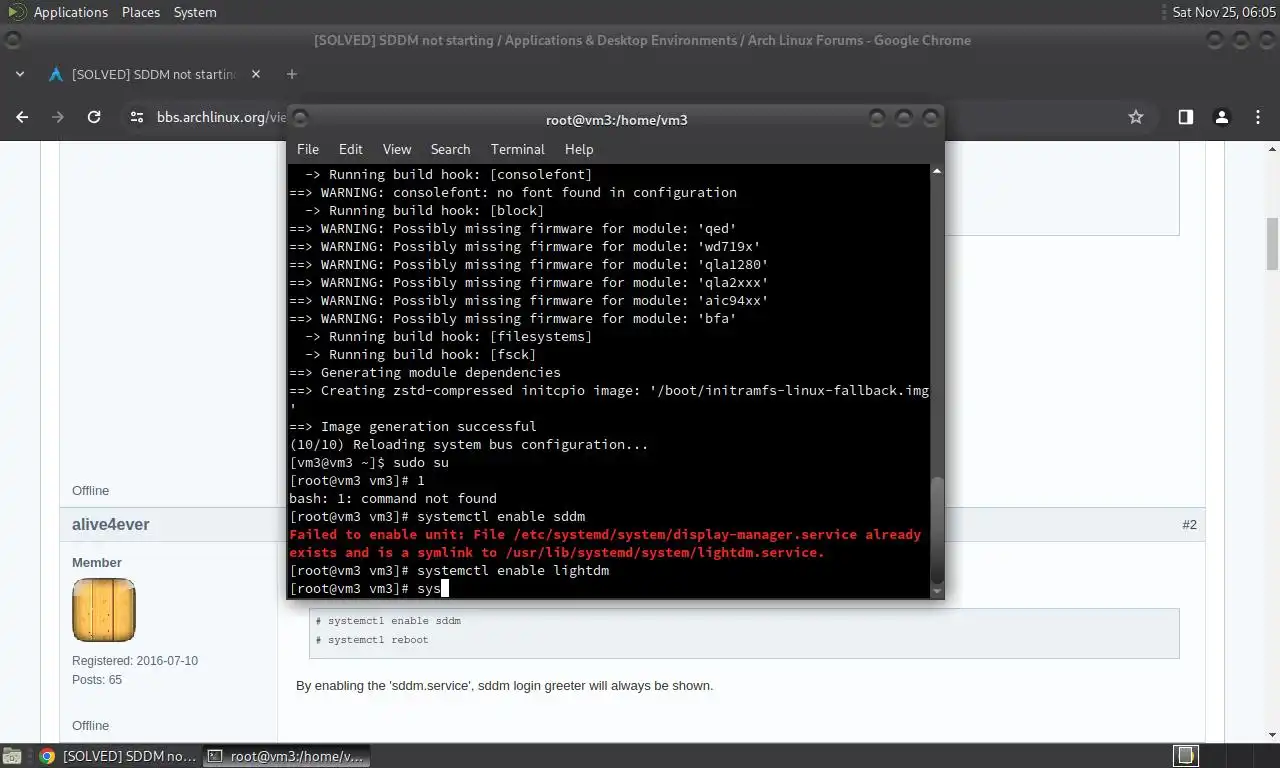Click the terminal title bar 'root@vm3:/home/vm3'

click(616, 119)
